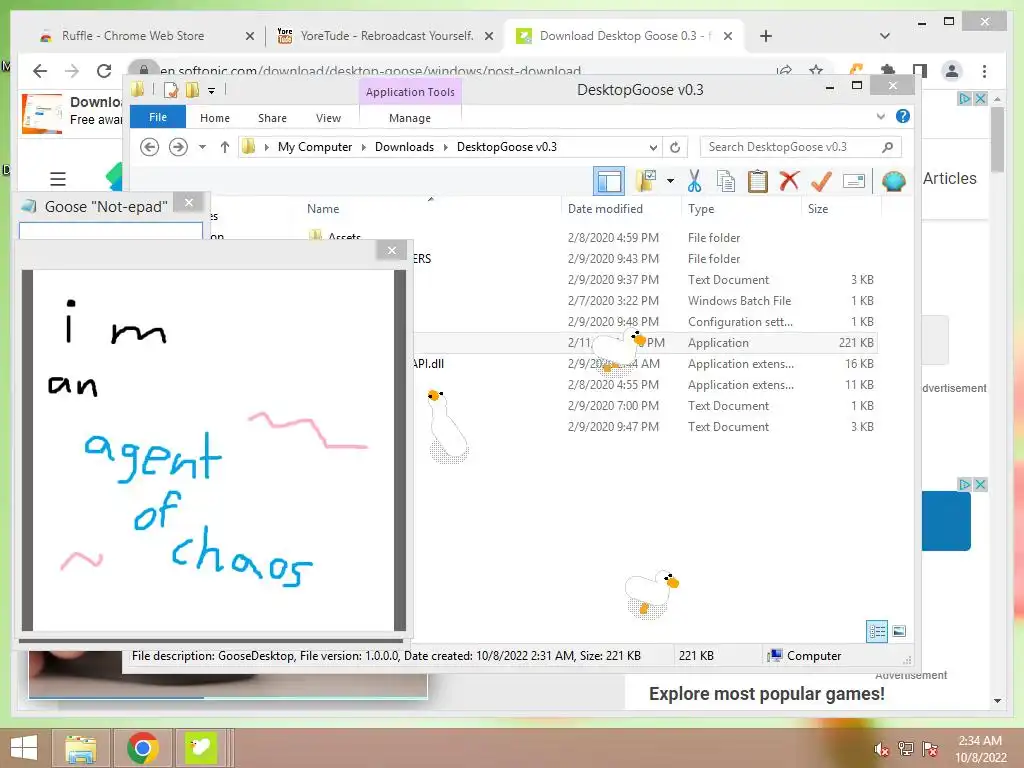
Task: Click the new folder icon in quick access toolbar
Action: (x=192, y=90)
